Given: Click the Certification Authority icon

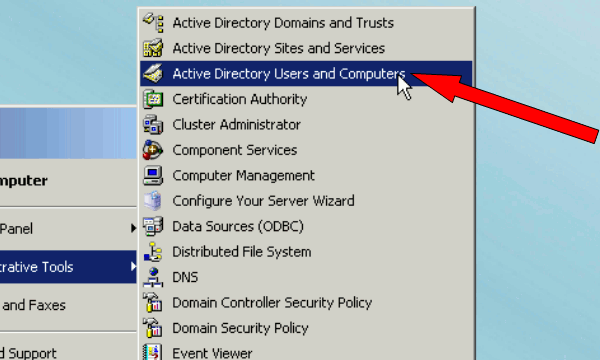Looking at the screenshot, I should [153, 99].
